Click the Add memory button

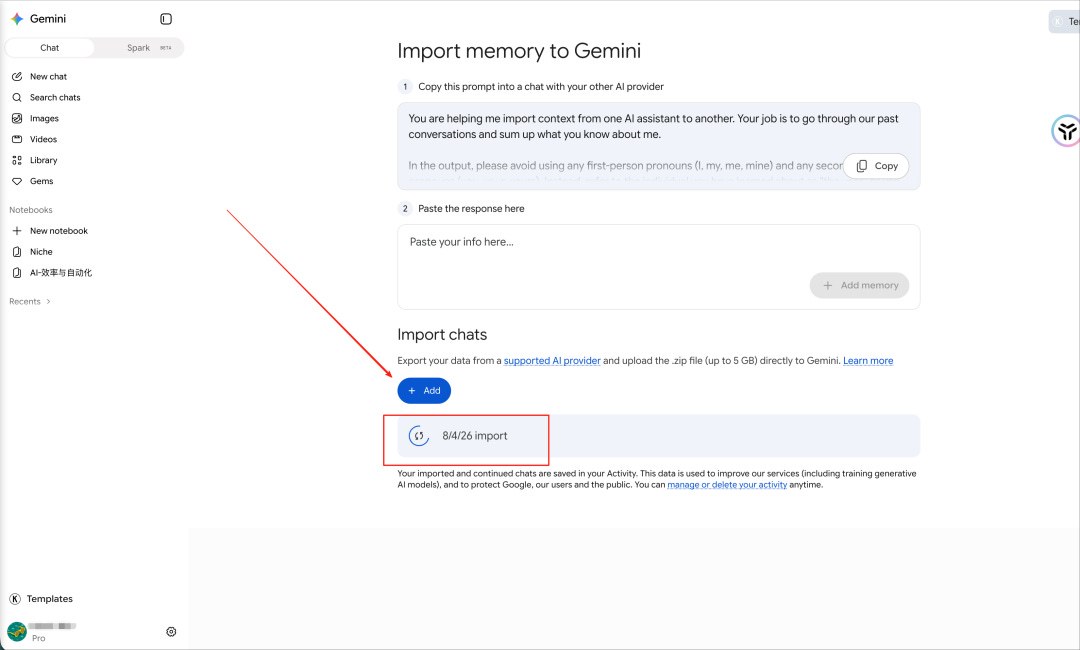coord(860,285)
